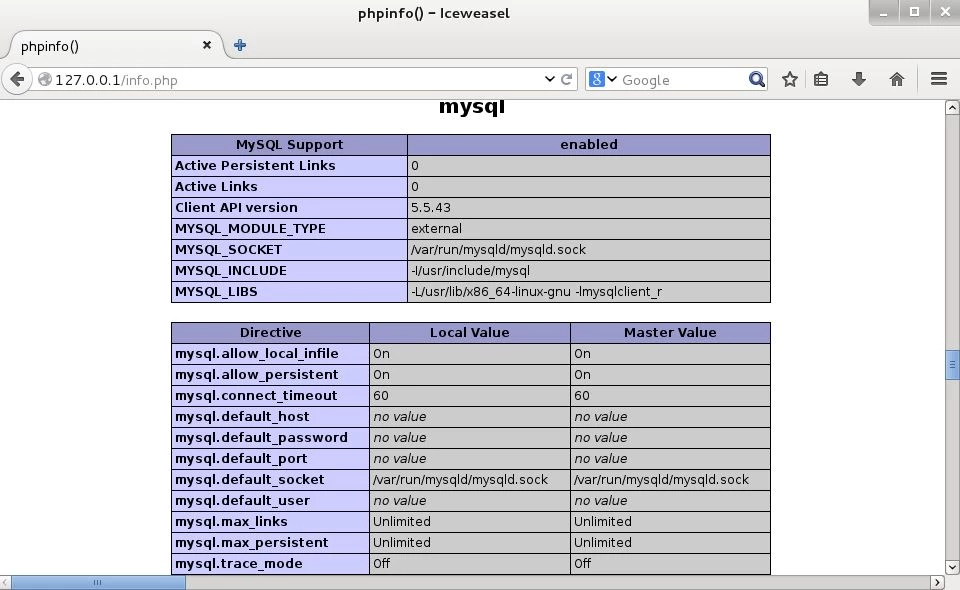The width and height of the screenshot is (960, 590).
Task: Reload the current page
Action: point(567,79)
